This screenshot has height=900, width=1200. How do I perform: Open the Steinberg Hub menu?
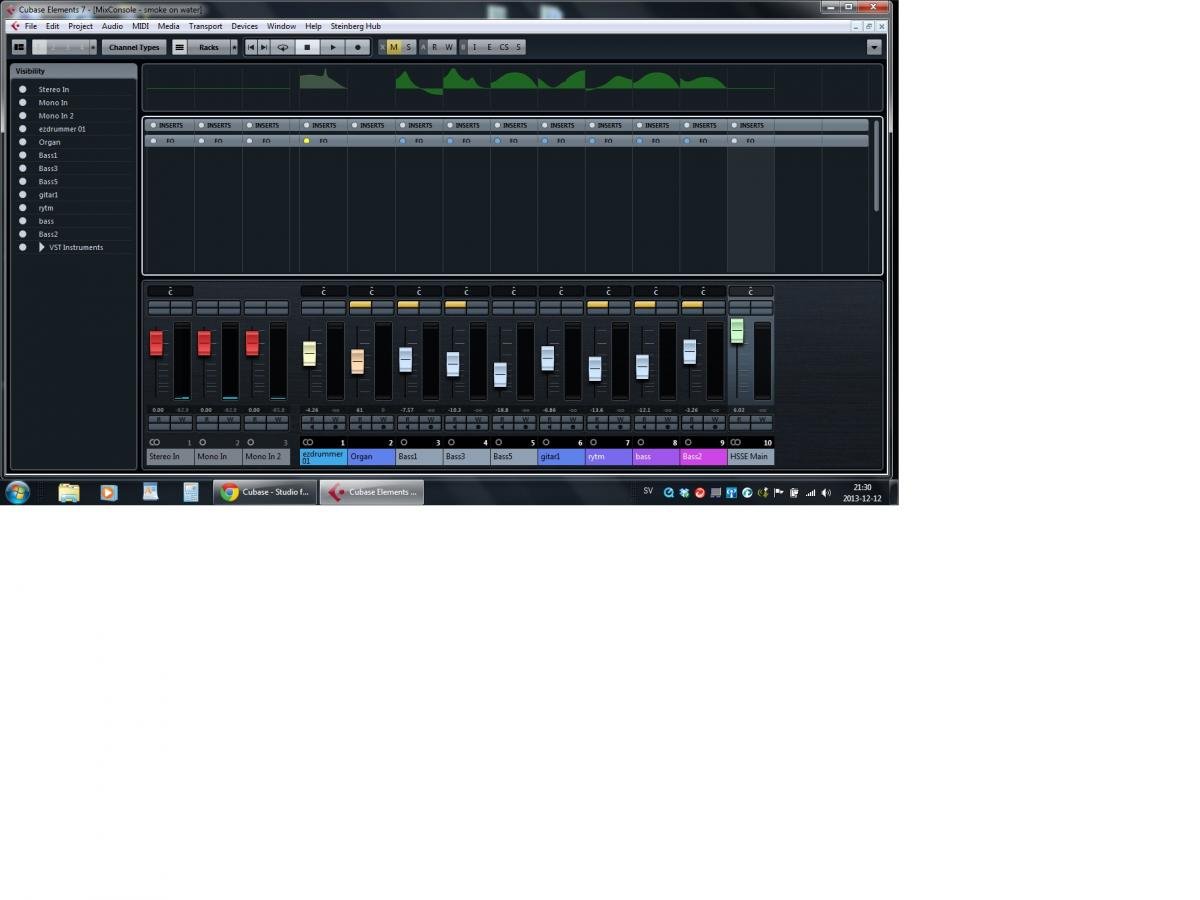tap(356, 26)
